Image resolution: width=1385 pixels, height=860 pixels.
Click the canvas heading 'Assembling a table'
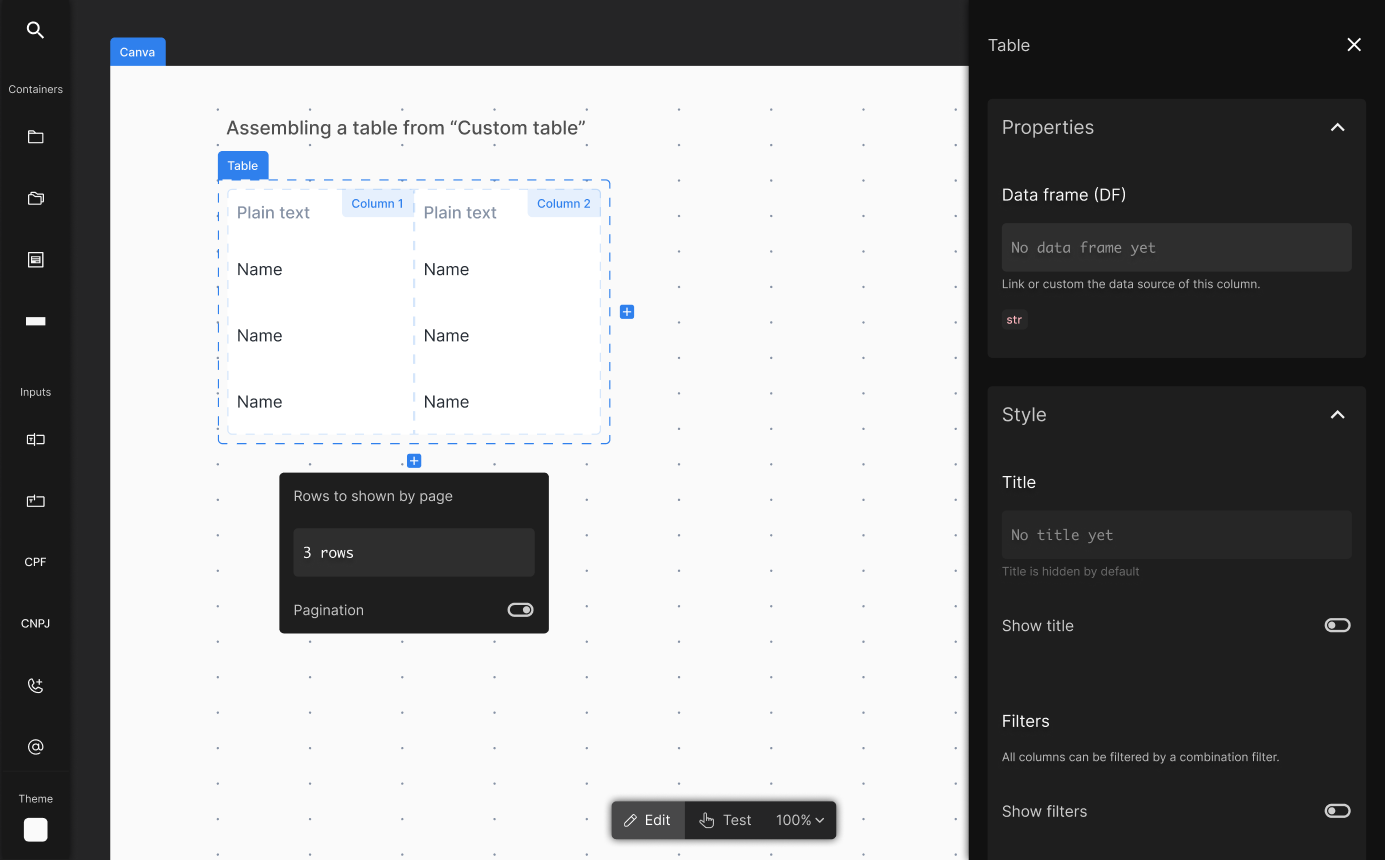[406, 128]
